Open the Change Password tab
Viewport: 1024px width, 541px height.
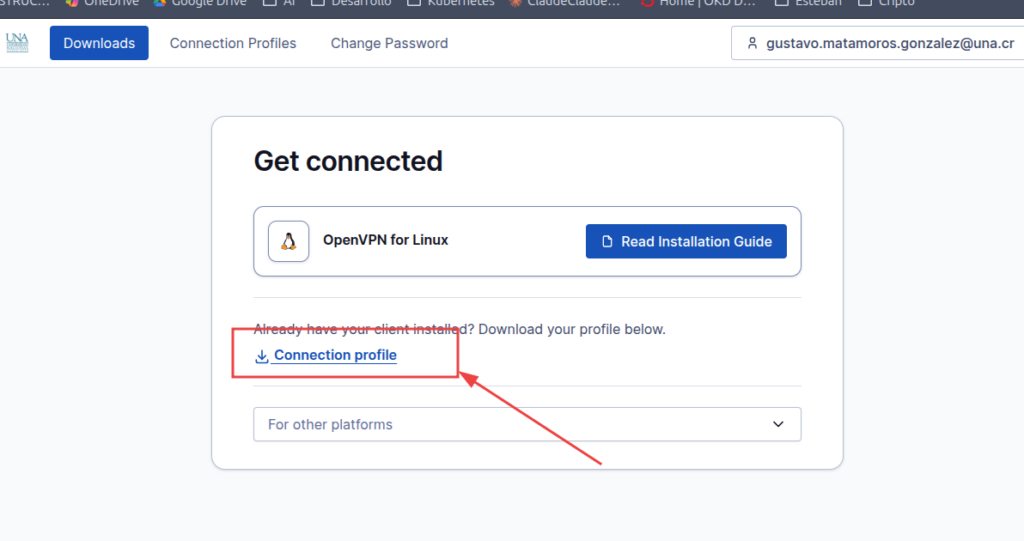click(x=389, y=43)
